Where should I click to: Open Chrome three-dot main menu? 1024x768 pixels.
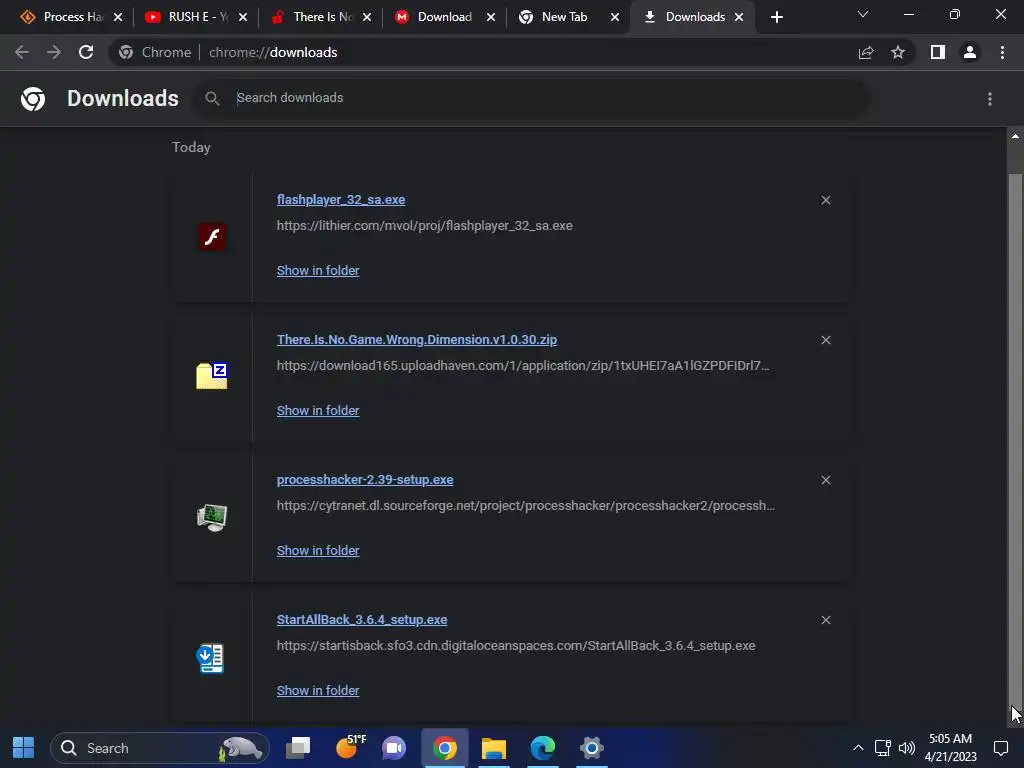tap(1002, 52)
